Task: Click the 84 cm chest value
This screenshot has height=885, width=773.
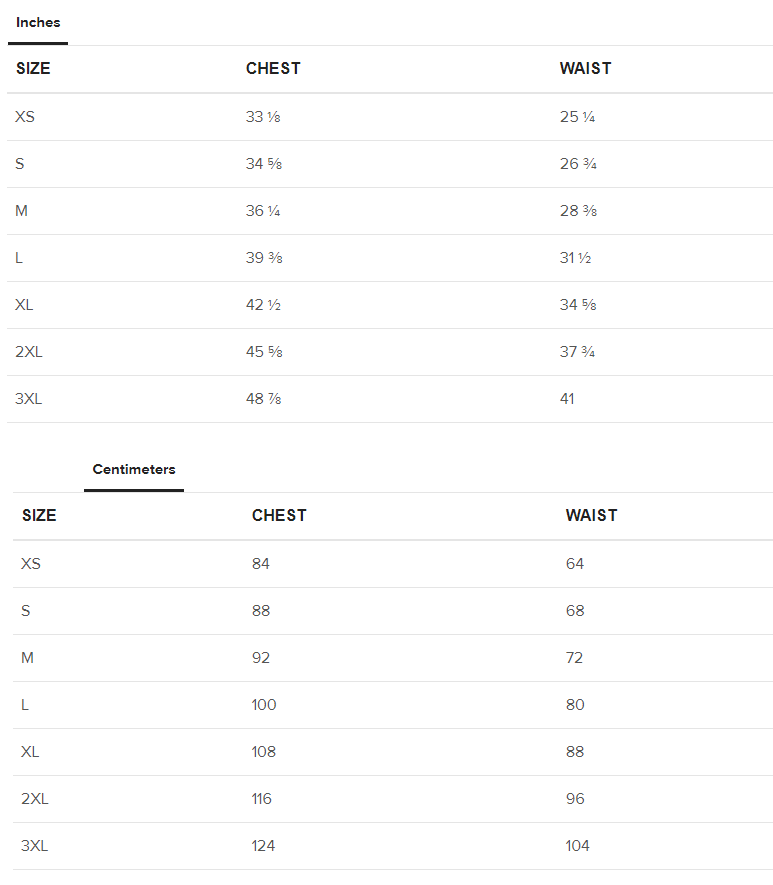Action: pos(261,564)
